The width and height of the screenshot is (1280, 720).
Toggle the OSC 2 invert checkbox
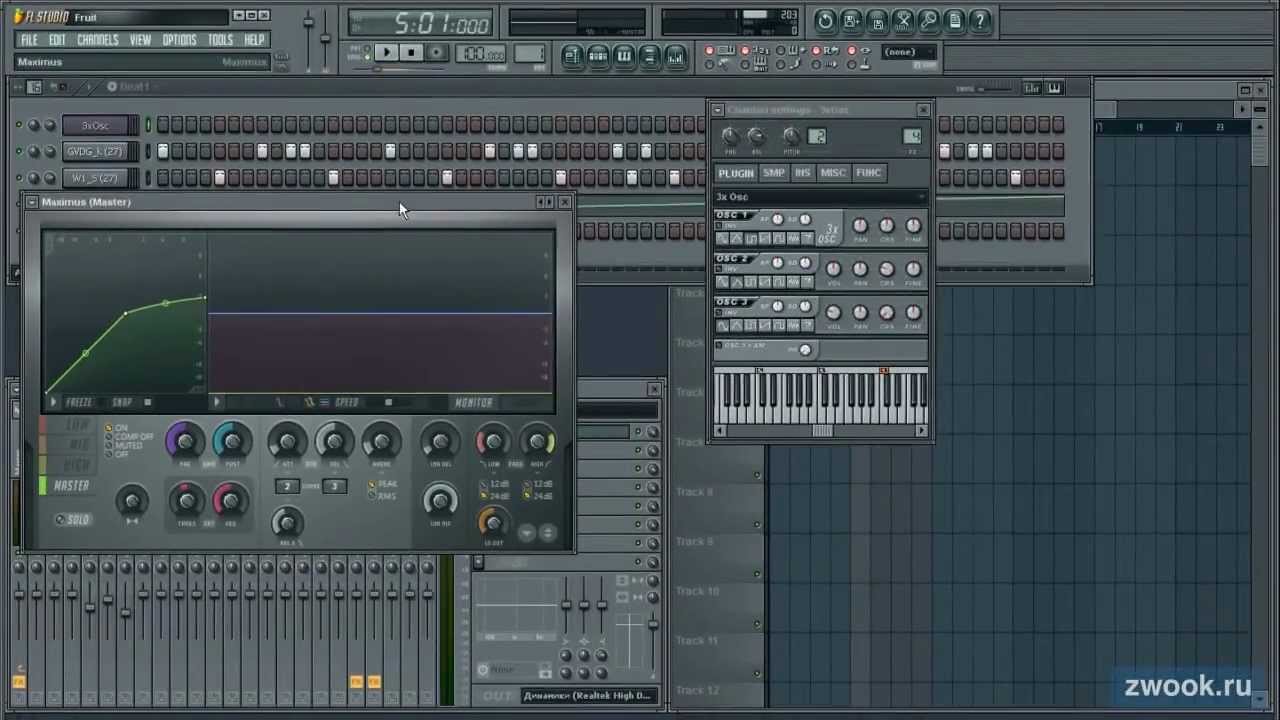point(721,269)
